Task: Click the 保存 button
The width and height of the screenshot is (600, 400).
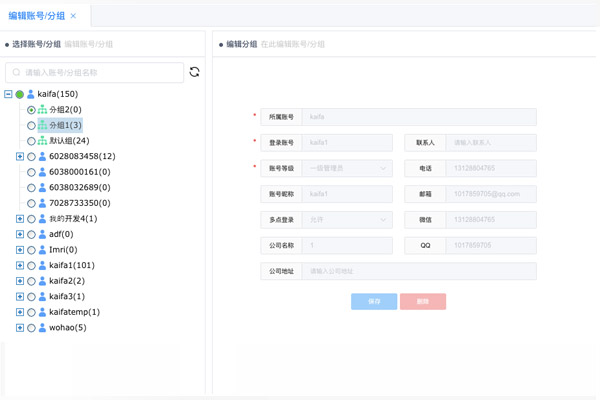Action: pos(374,301)
